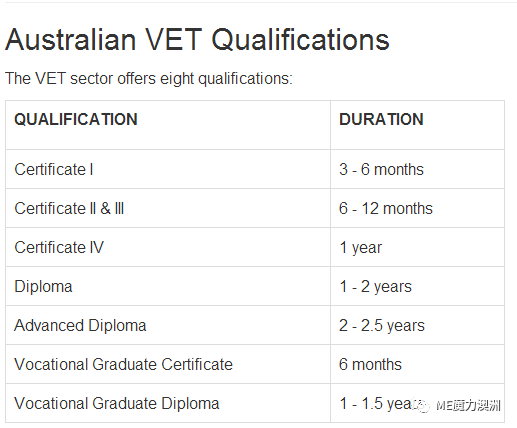Select the 3 - 6 months duration

(x=381, y=169)
